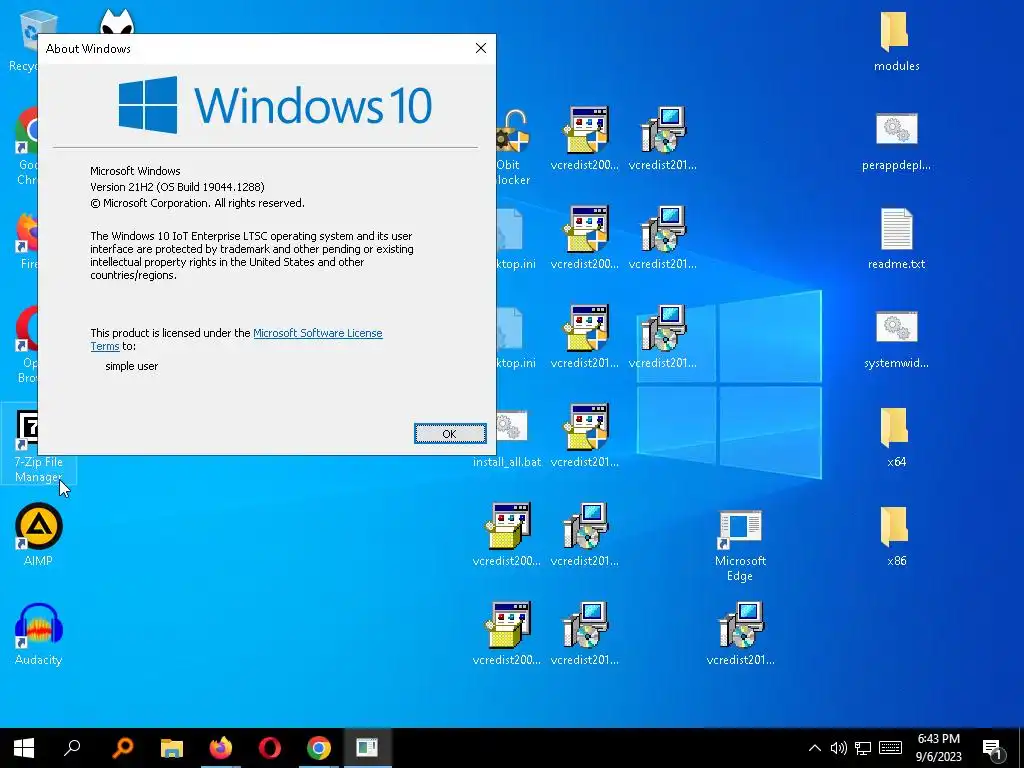This screenshot has width=1024, height=768.
Task: Click the Version 21H2 OS Build text
Action: pyautogui.click(x=177, y=187)
